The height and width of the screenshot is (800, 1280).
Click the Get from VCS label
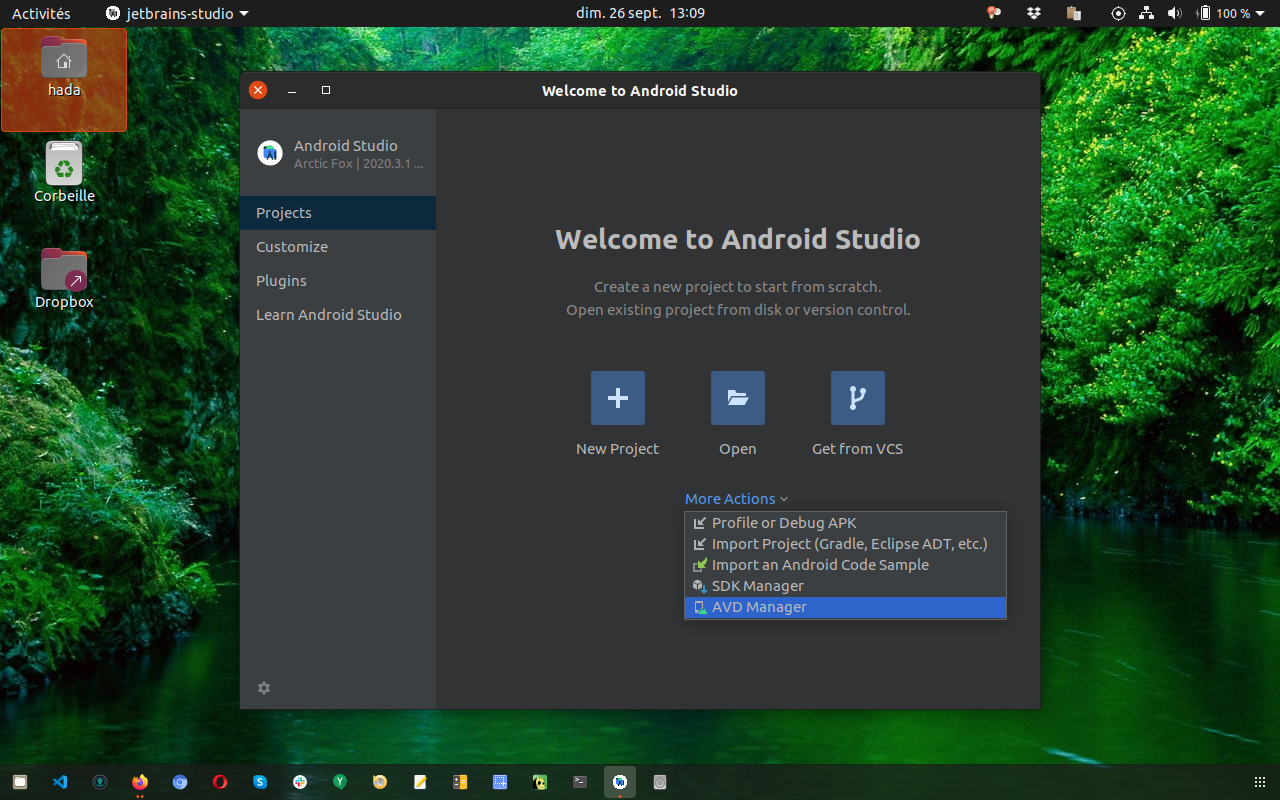coord(857,449)
